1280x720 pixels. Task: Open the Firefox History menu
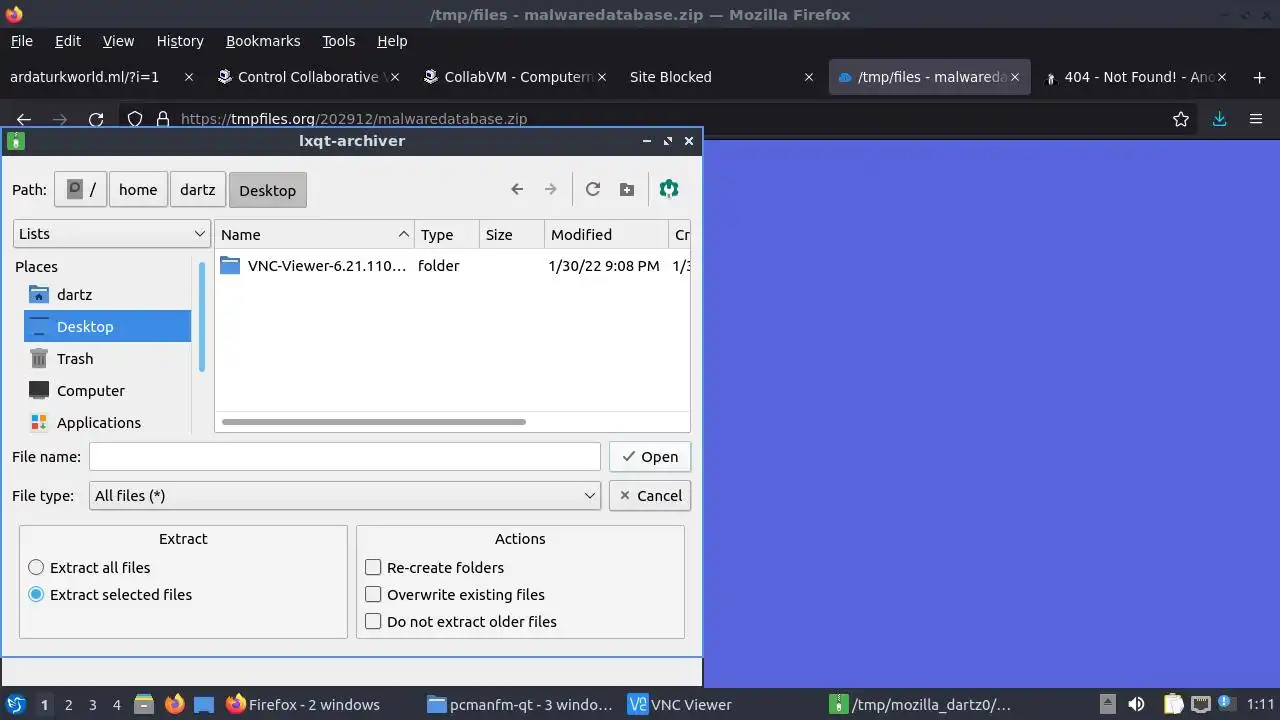point(180,41)
